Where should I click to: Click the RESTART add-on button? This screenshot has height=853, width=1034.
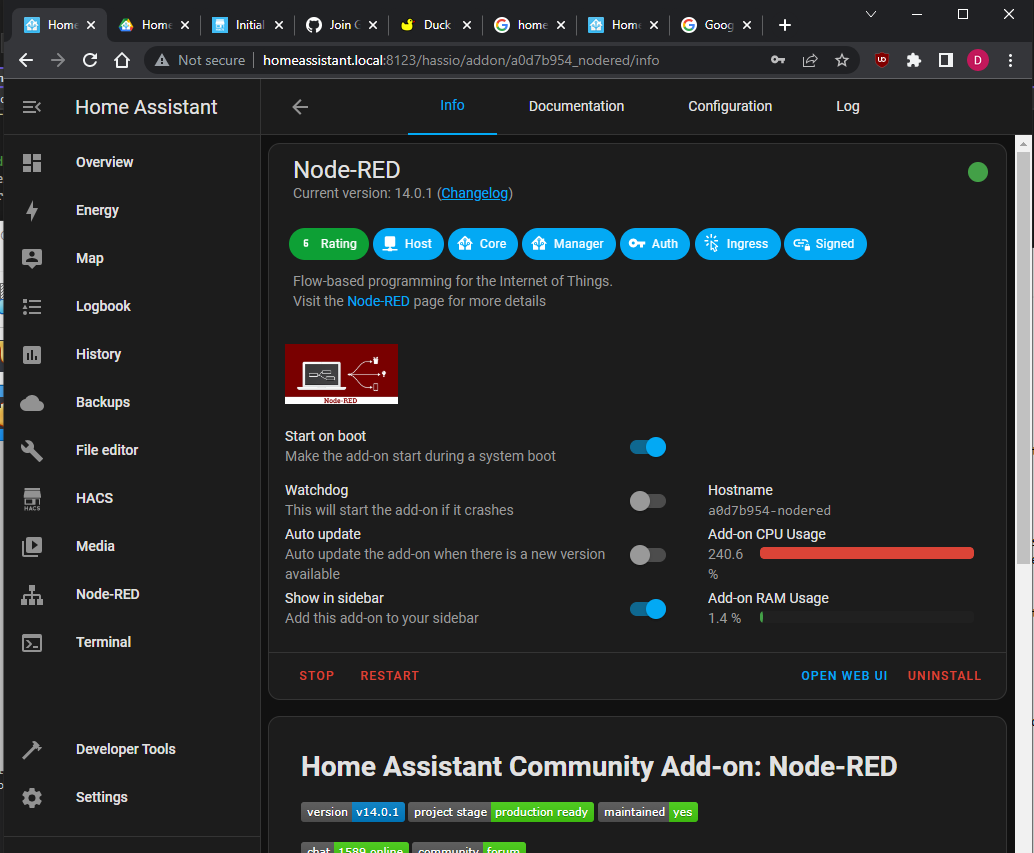pyautogui.click(x=390, y=676)
